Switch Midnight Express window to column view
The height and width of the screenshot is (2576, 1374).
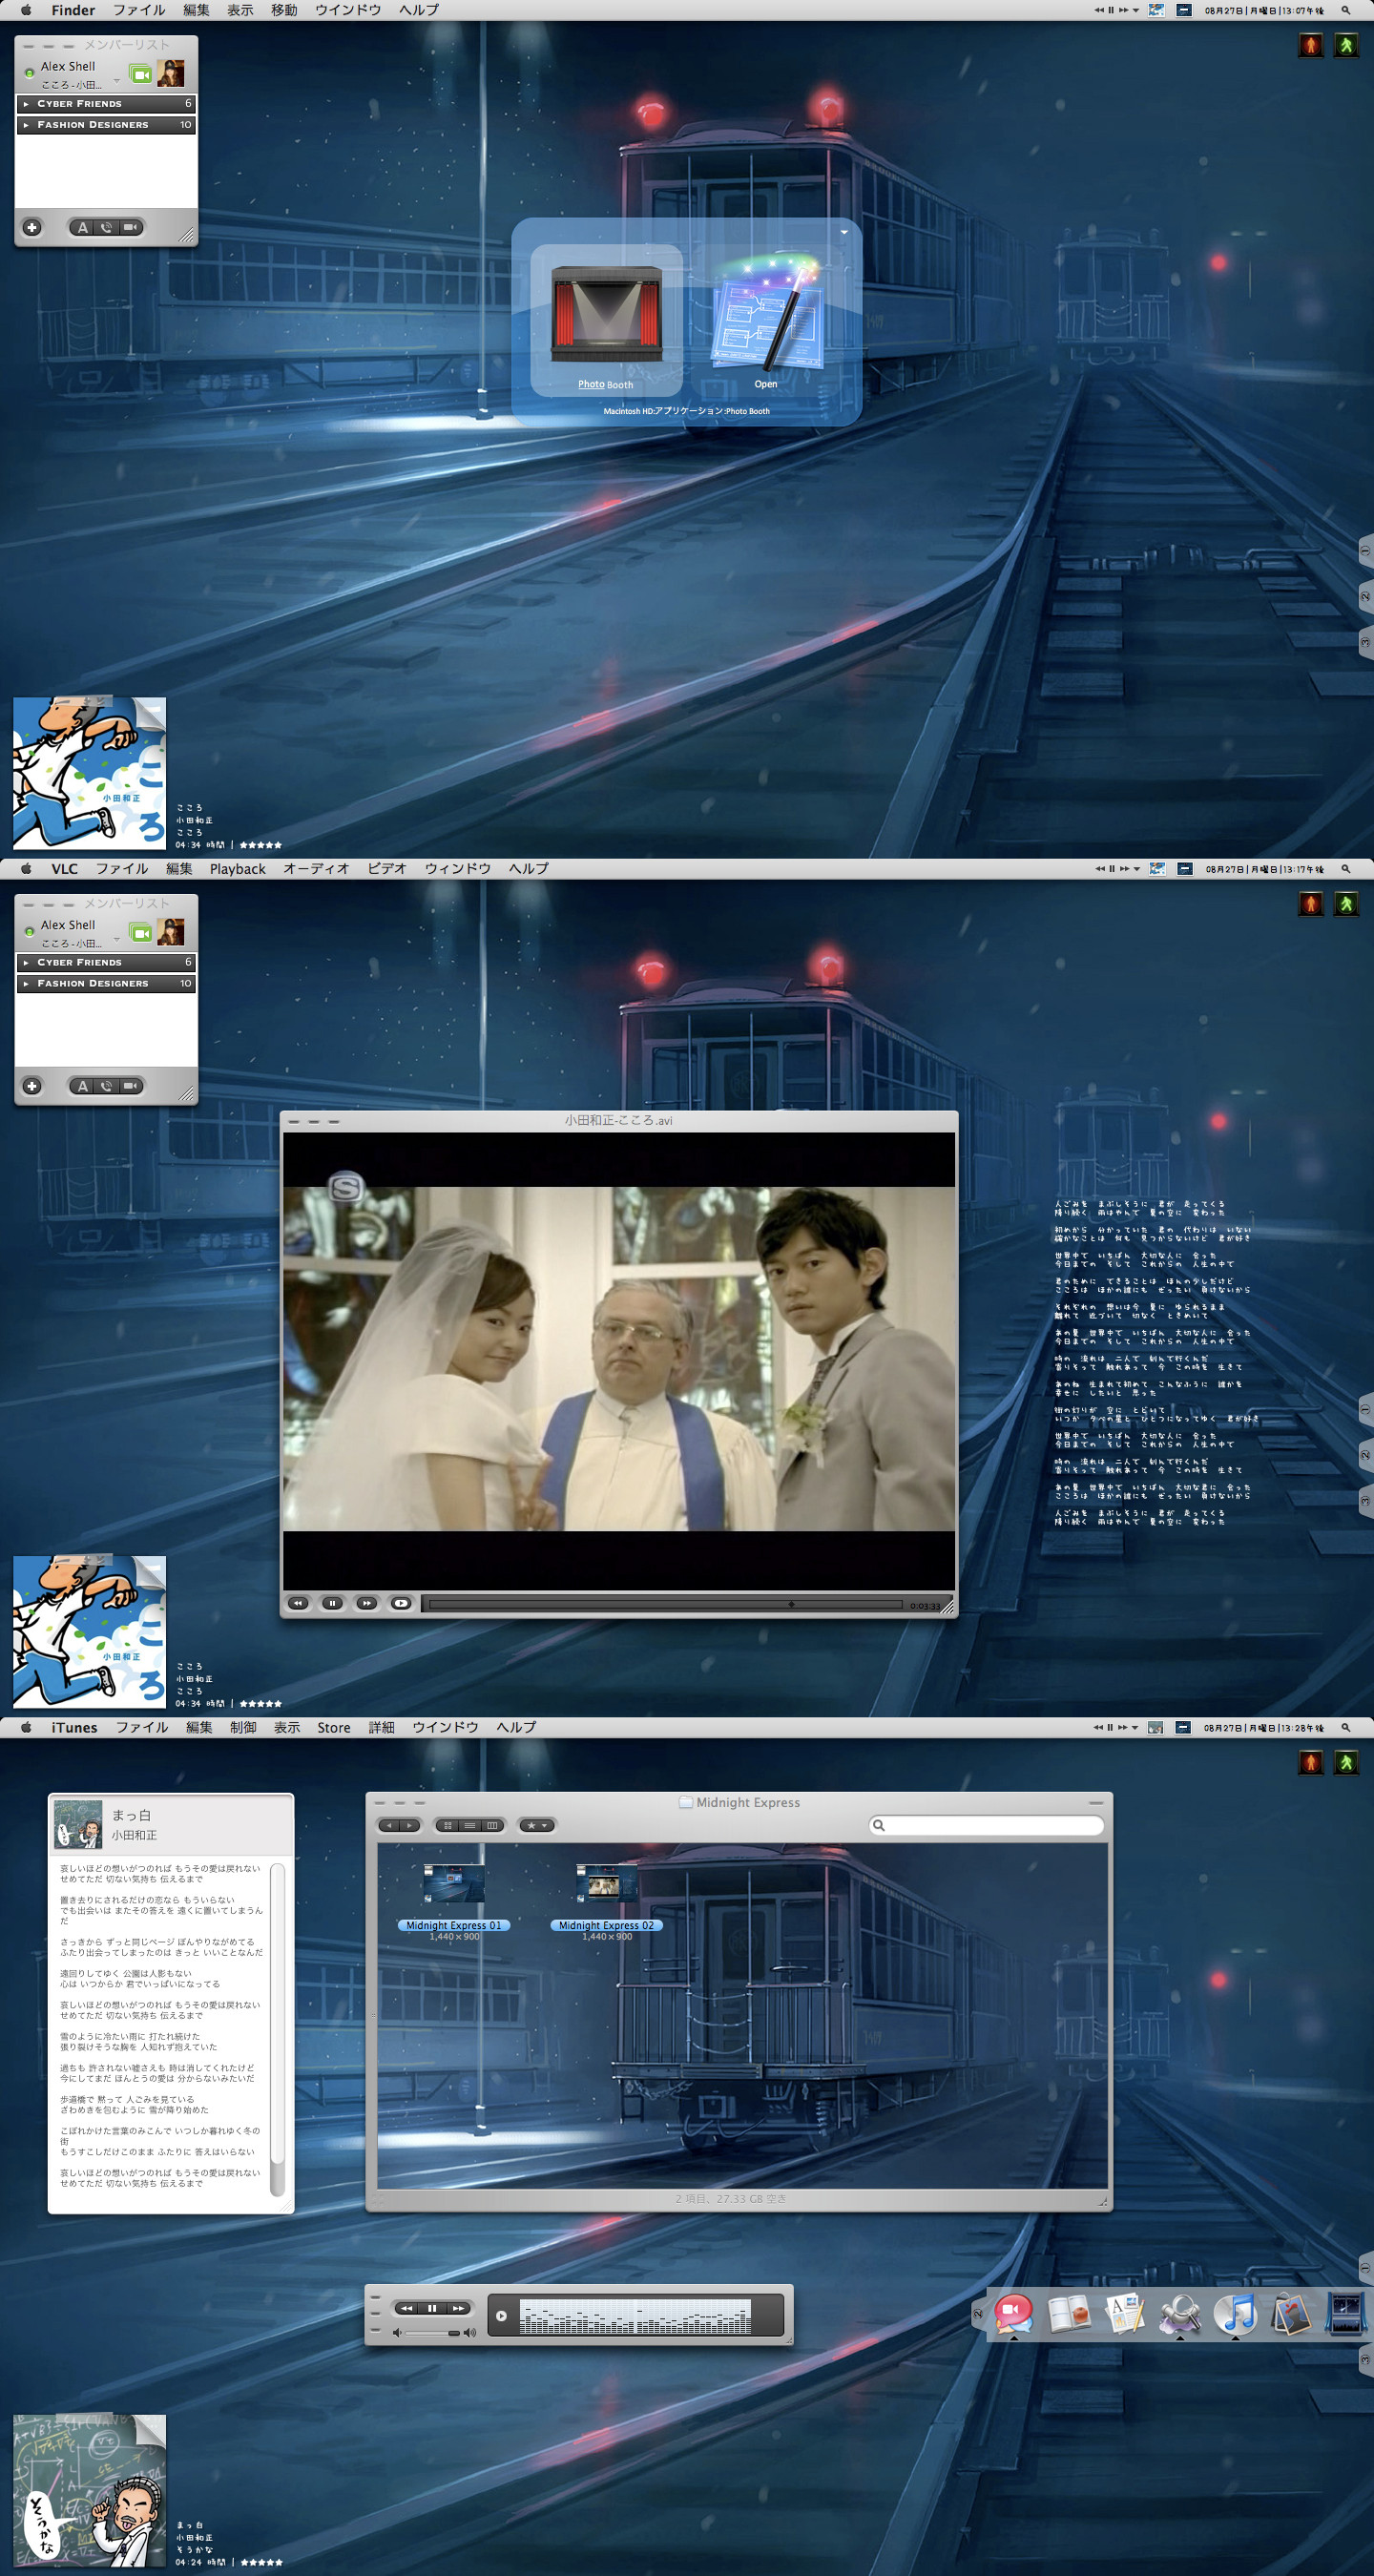[x=492, y=1826]
